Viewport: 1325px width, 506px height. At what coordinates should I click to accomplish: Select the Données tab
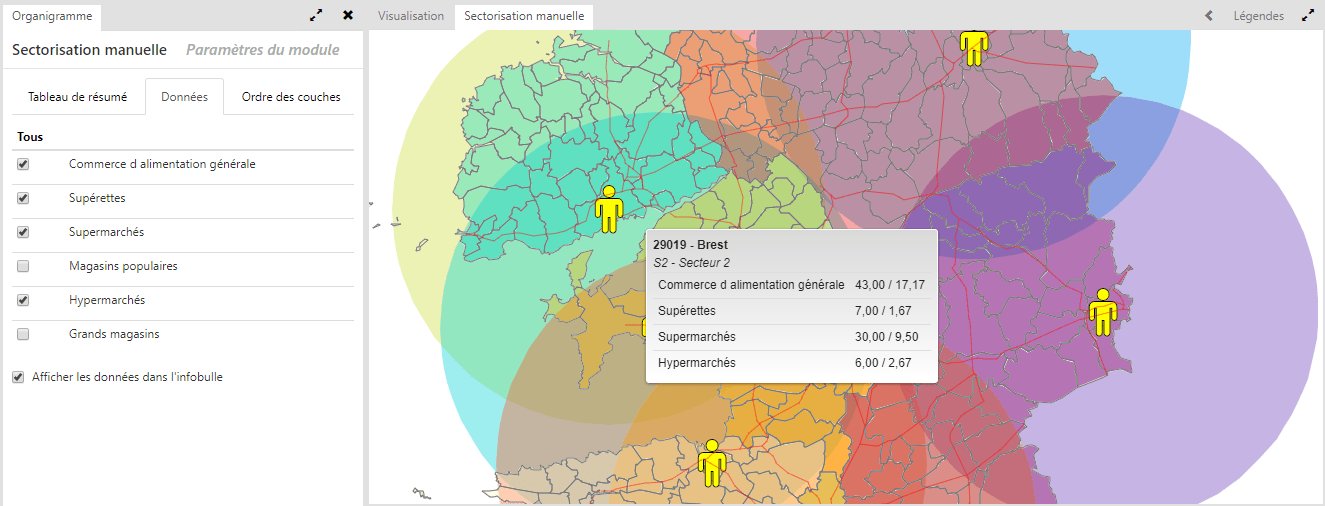tap(184, 97)
